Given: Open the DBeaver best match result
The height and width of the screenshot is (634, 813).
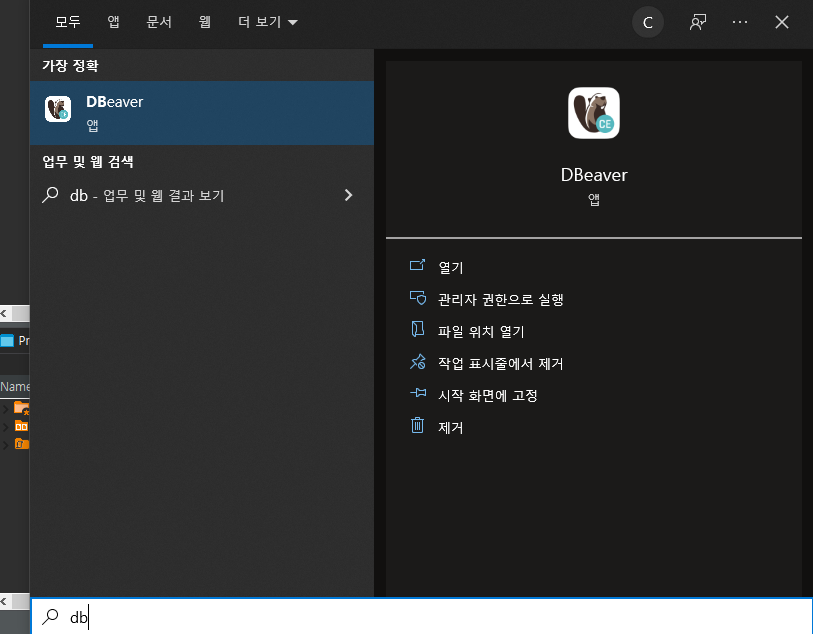Looking at the screenshot, I should click(202, 112).
